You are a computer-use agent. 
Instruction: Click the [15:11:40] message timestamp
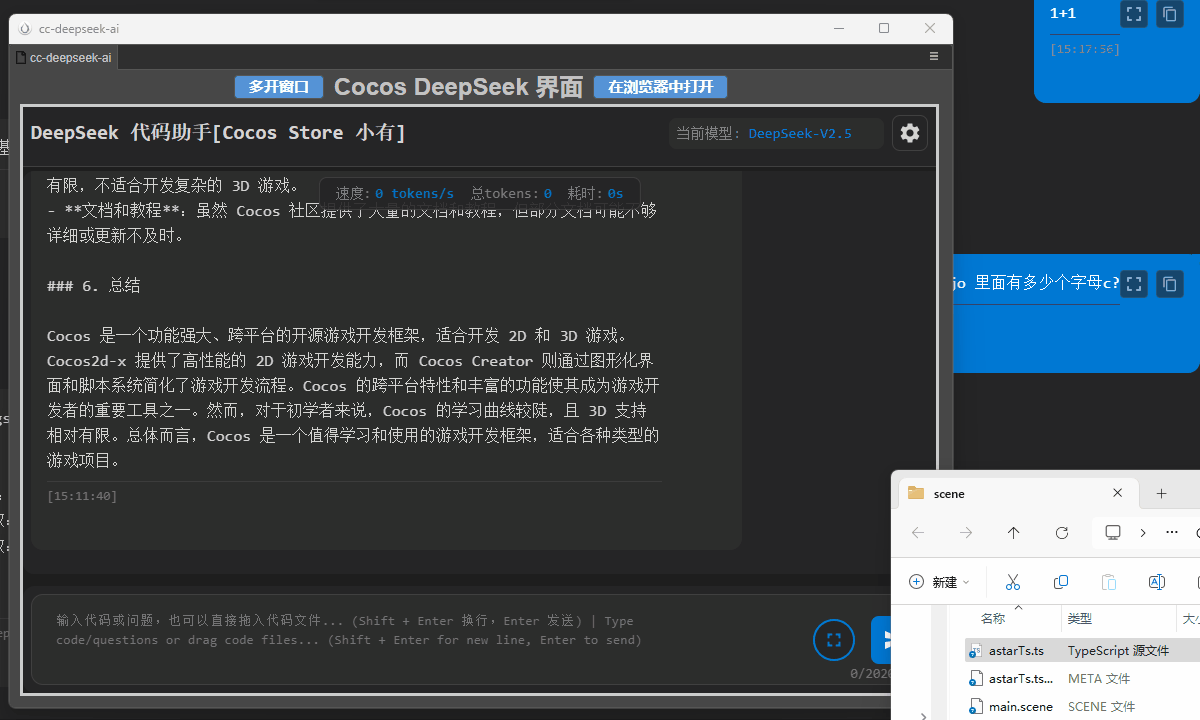82,496
